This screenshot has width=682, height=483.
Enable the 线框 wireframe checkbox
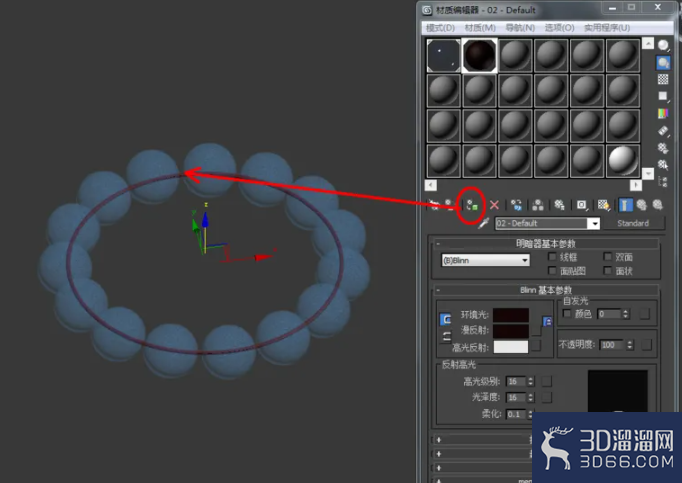[x=552, y=257]
